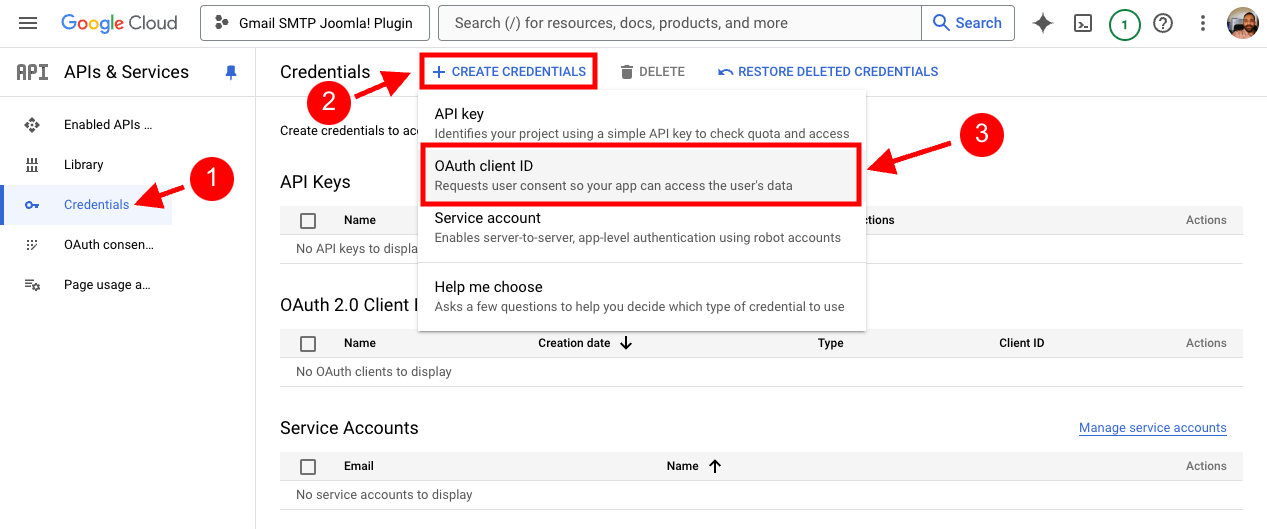Viewport: 1267px width, 529px height.
Task: Choose Service account menu option
Action: tap(641, 227)
